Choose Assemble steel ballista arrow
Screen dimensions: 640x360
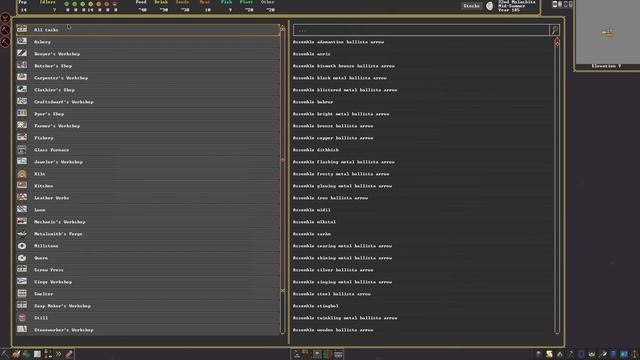(332, 294)
